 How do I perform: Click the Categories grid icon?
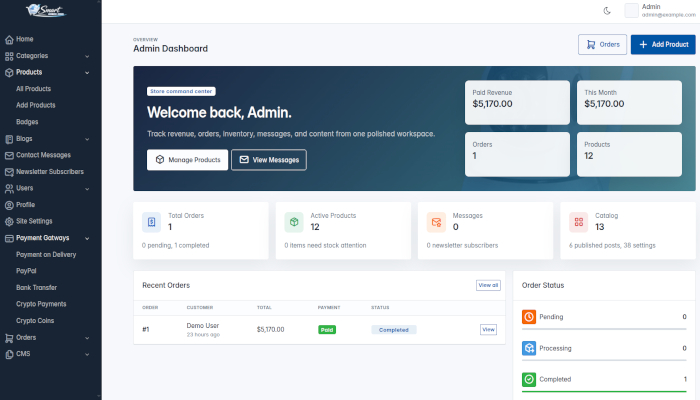pos(9,56)
